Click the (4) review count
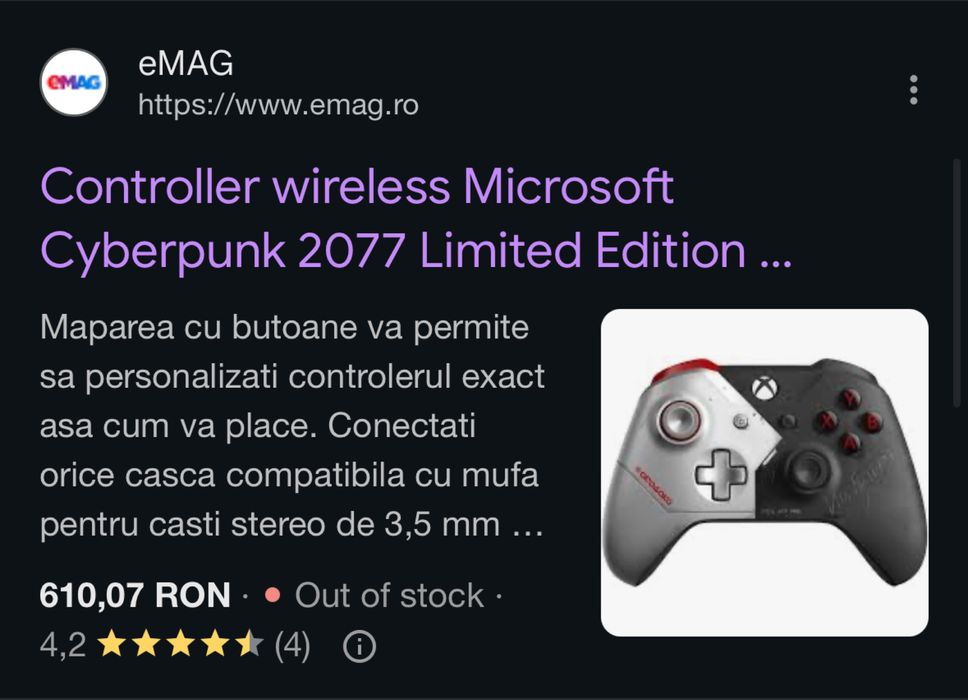 pos(293,646)
